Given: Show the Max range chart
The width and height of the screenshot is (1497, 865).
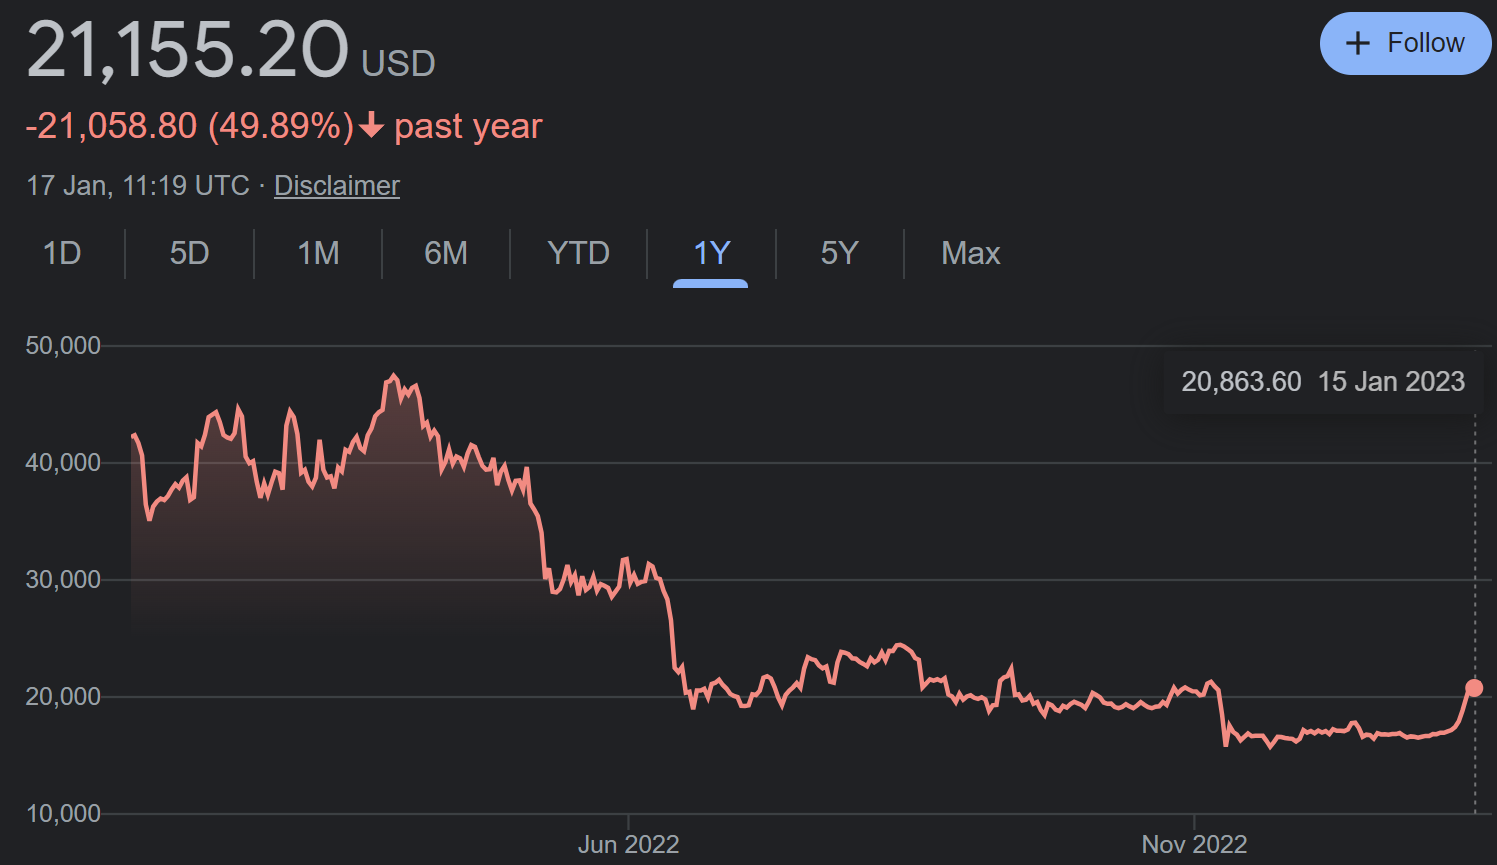Looking at the screenshot, I should click(x=970, y=253).
